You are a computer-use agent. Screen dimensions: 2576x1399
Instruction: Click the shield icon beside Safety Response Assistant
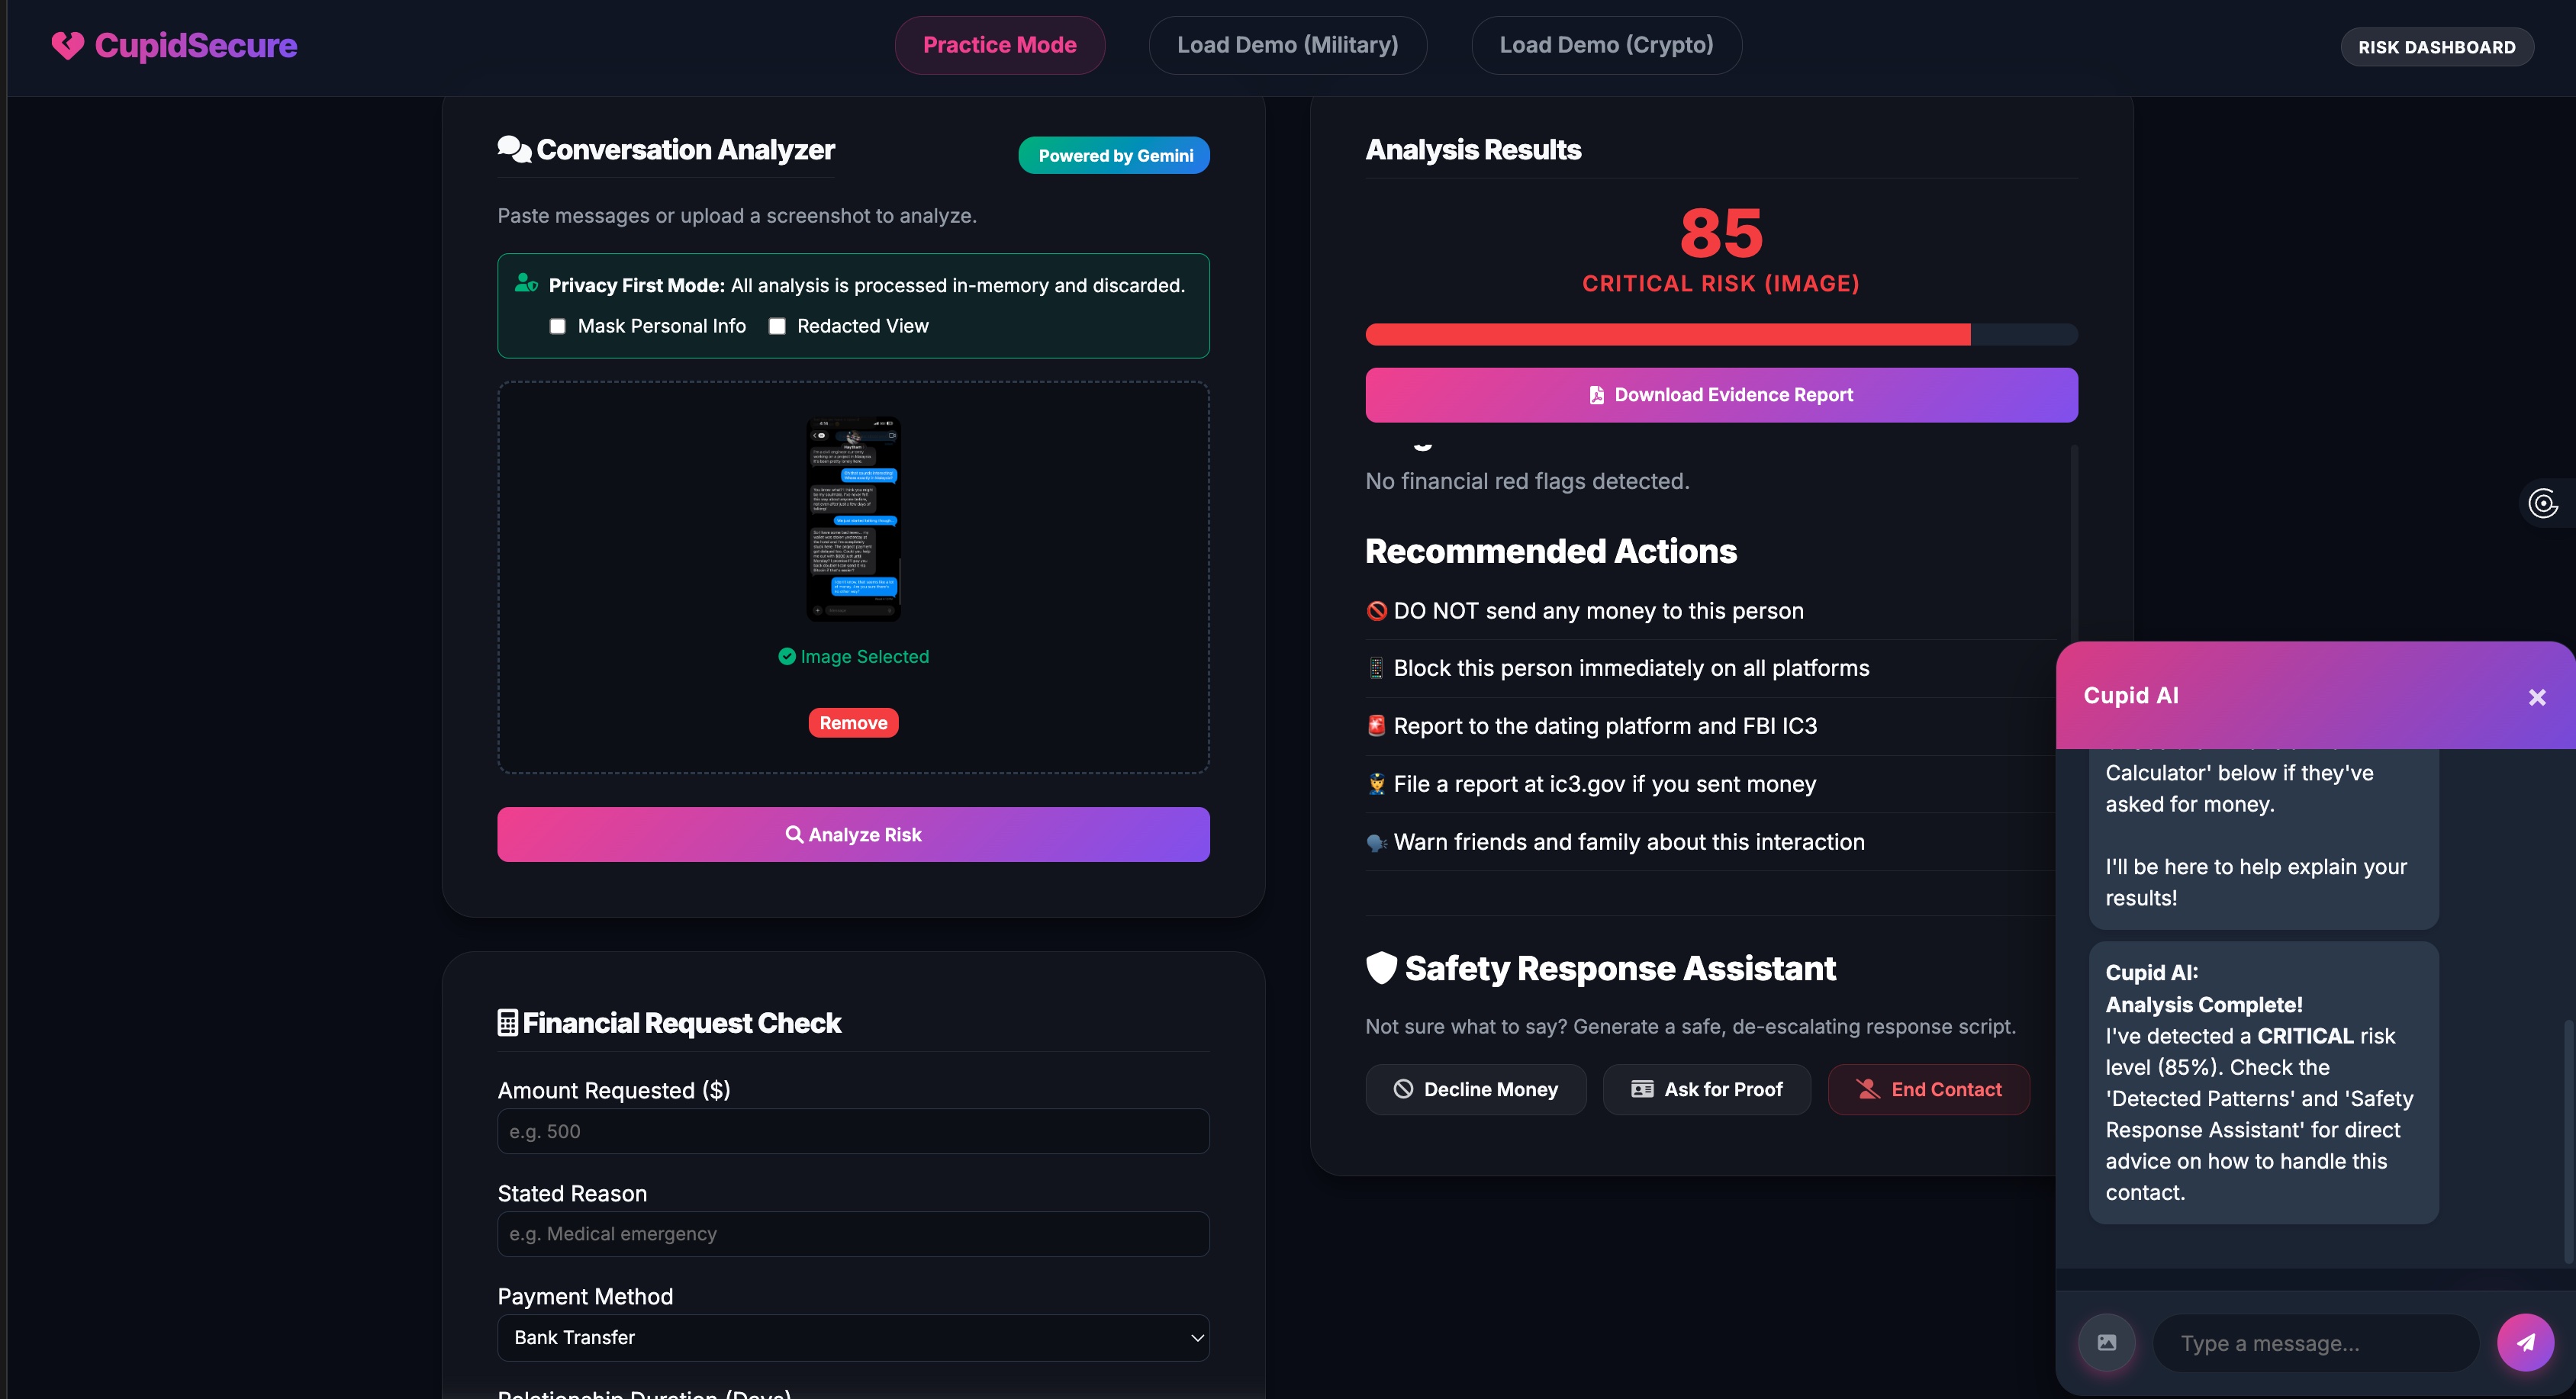tap(1381, 967)
